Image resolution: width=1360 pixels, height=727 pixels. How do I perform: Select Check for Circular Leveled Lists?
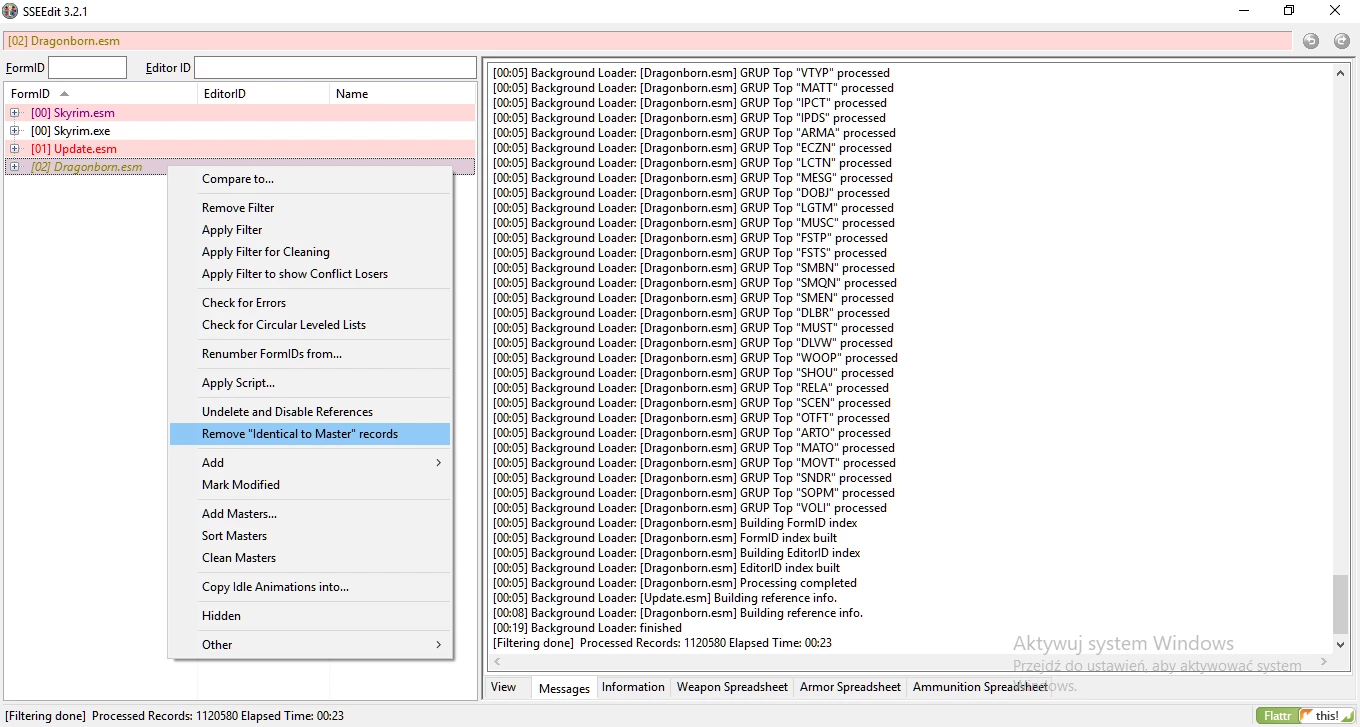(310, 325)
